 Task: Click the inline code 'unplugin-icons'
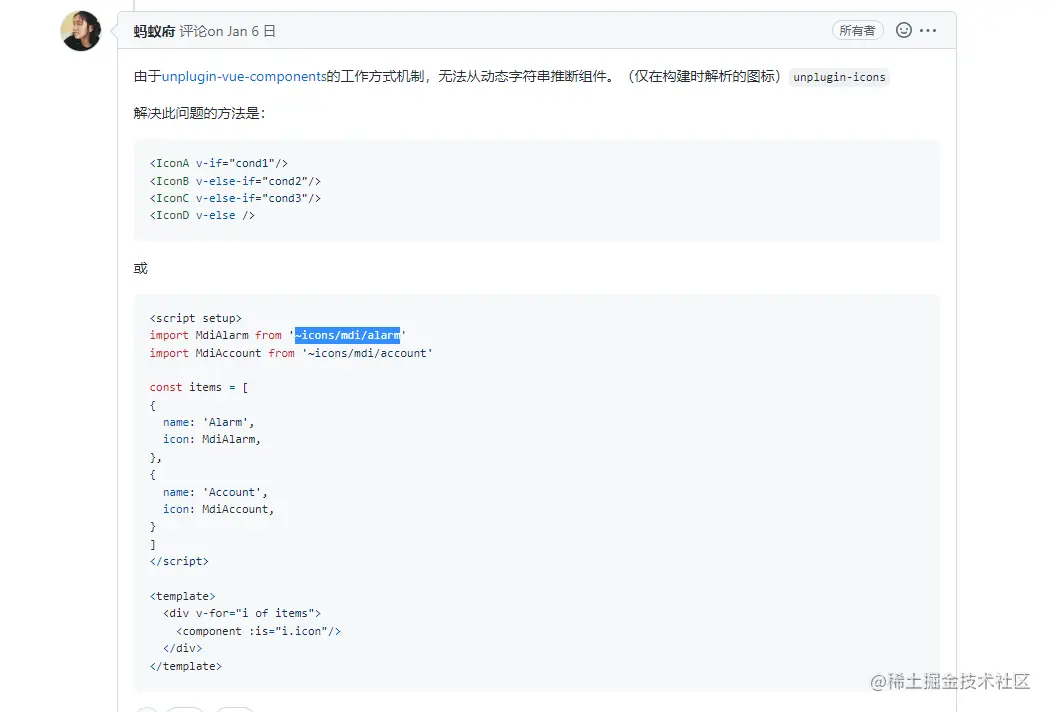(839, 77)
